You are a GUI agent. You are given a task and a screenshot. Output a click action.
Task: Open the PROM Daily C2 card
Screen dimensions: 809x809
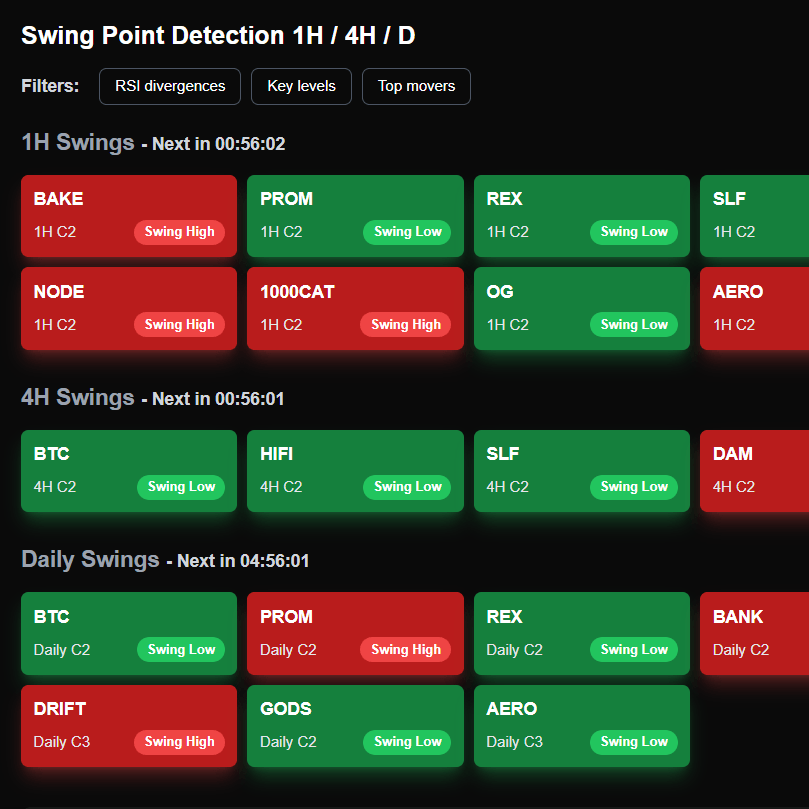pos(355,633)
